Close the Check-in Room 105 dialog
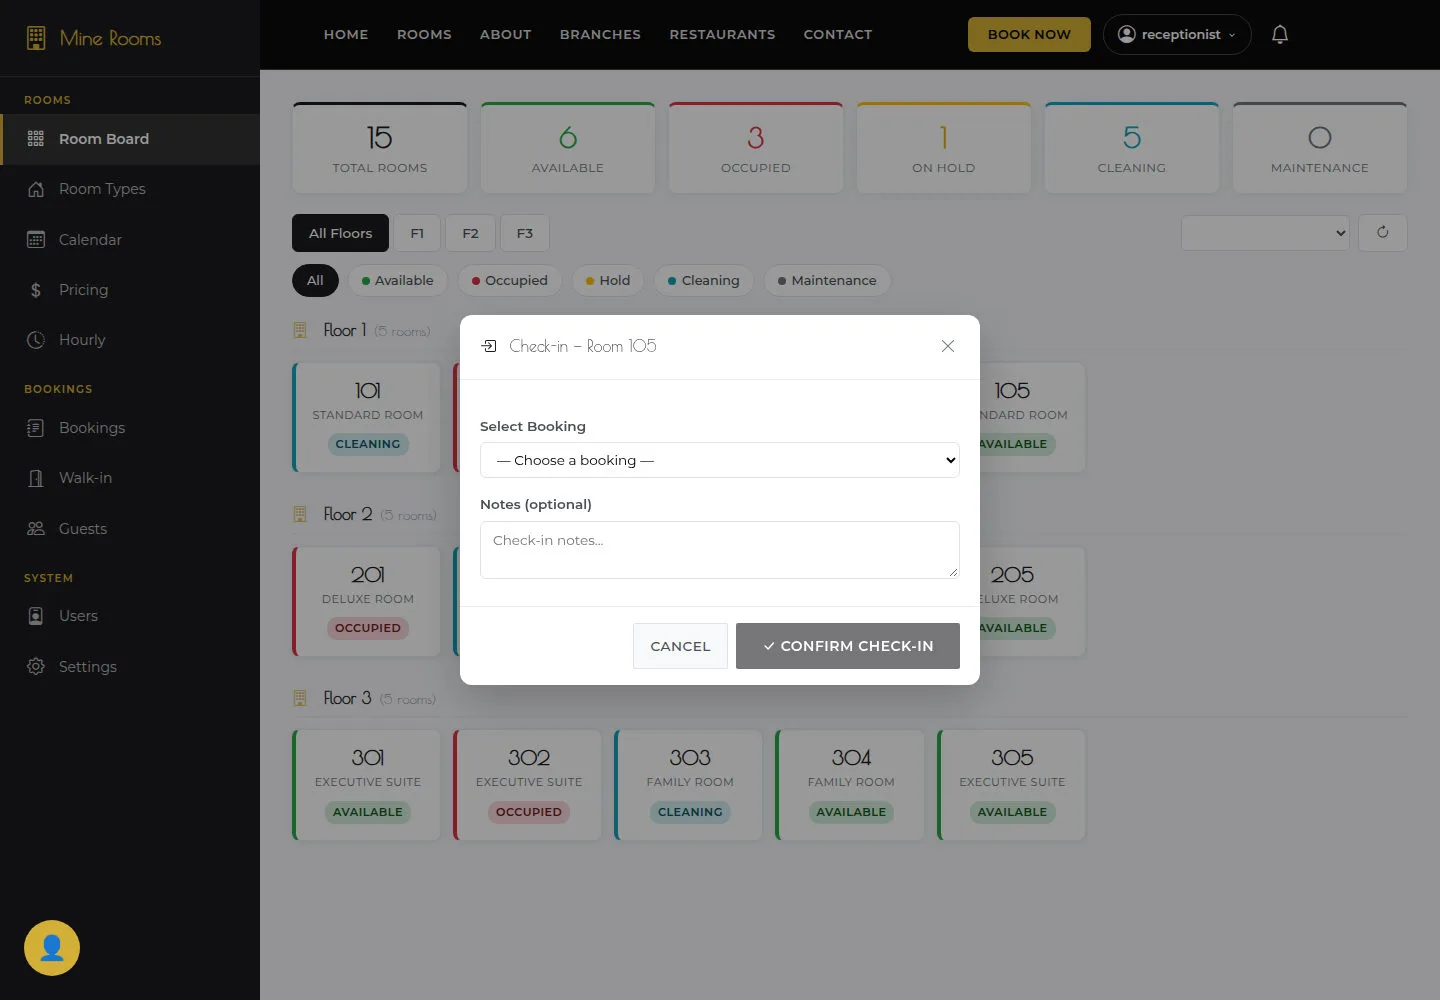1440x1000 pixels. click(x=948, y=346)
